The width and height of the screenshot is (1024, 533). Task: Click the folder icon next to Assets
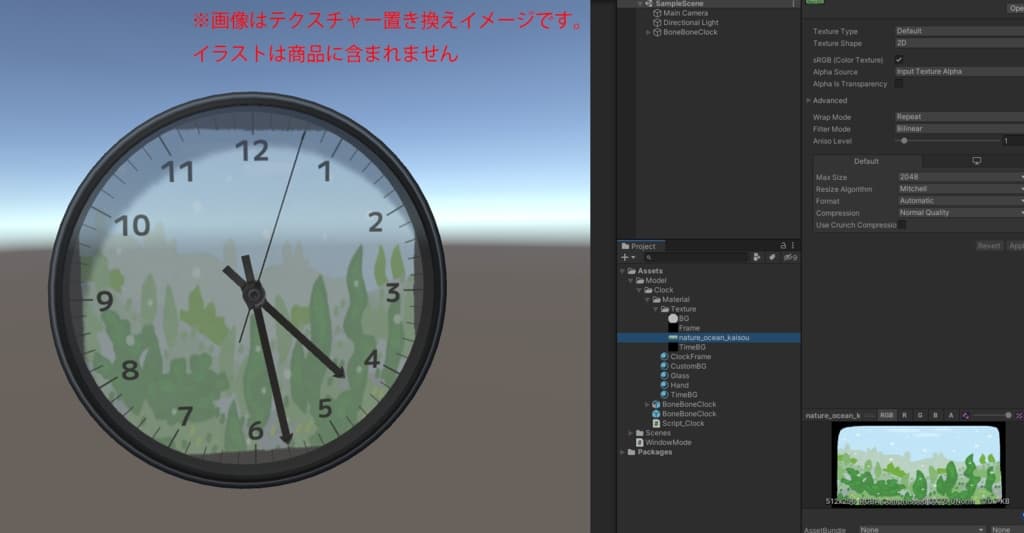tap(632, 270)
